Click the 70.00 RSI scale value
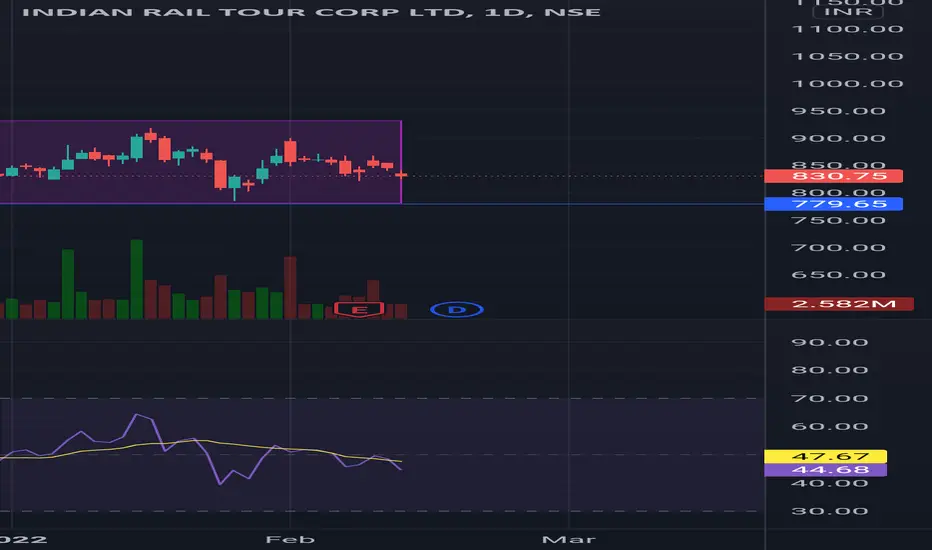Viewport: 932px width, 550px height. click(830, 398)
